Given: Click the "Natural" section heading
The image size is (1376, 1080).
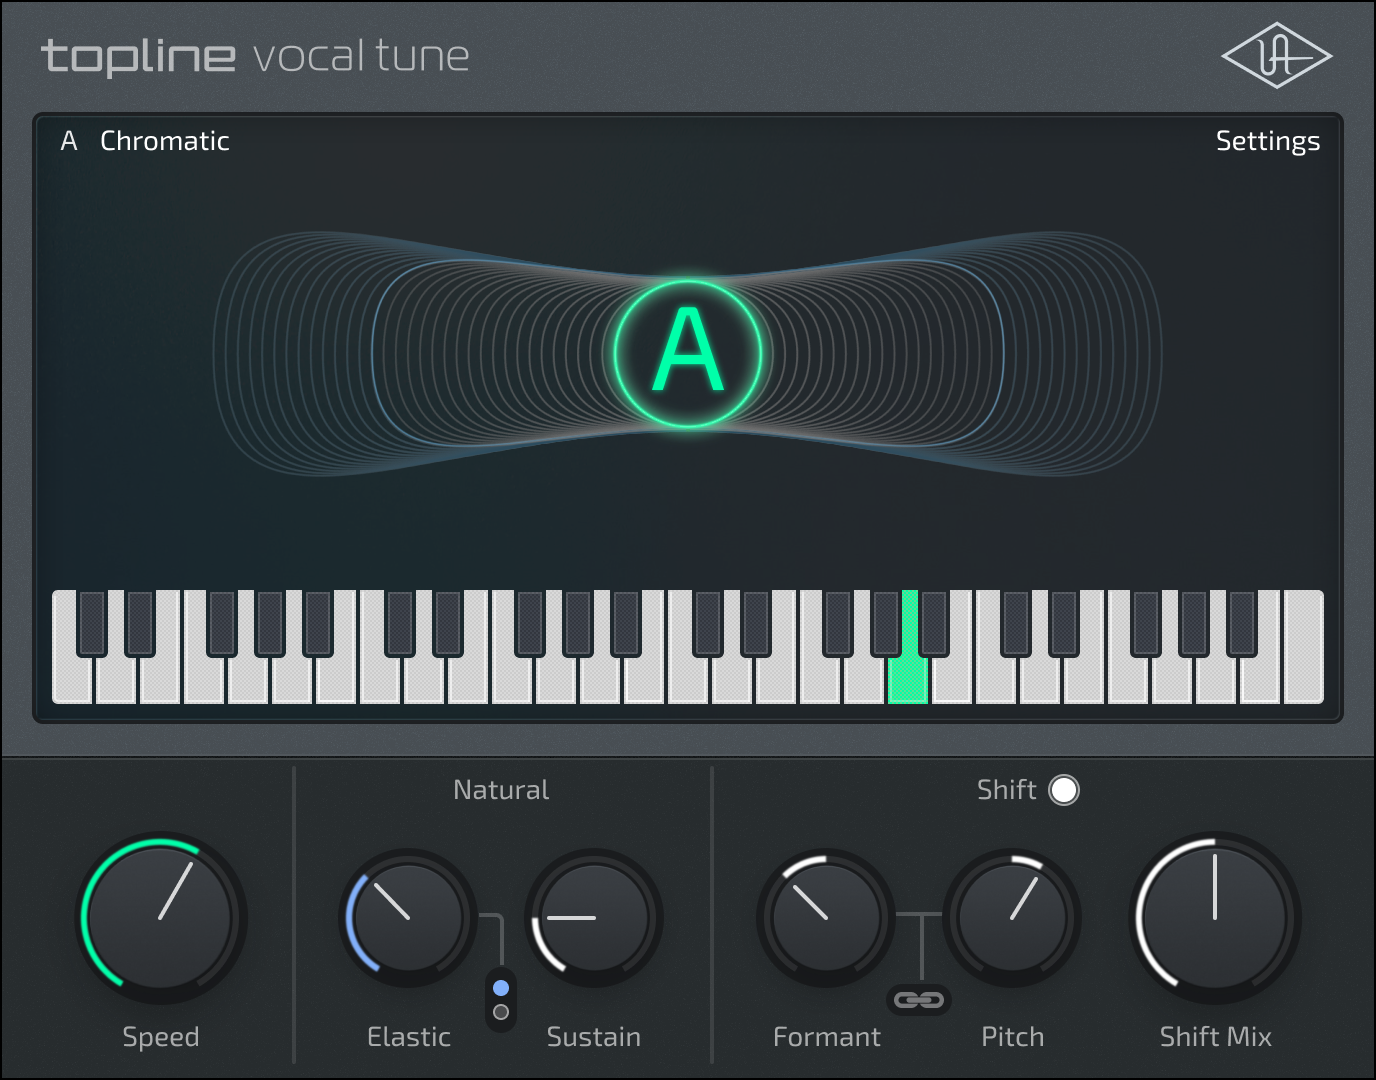Looking at the screenshot, I should (501, 790).
